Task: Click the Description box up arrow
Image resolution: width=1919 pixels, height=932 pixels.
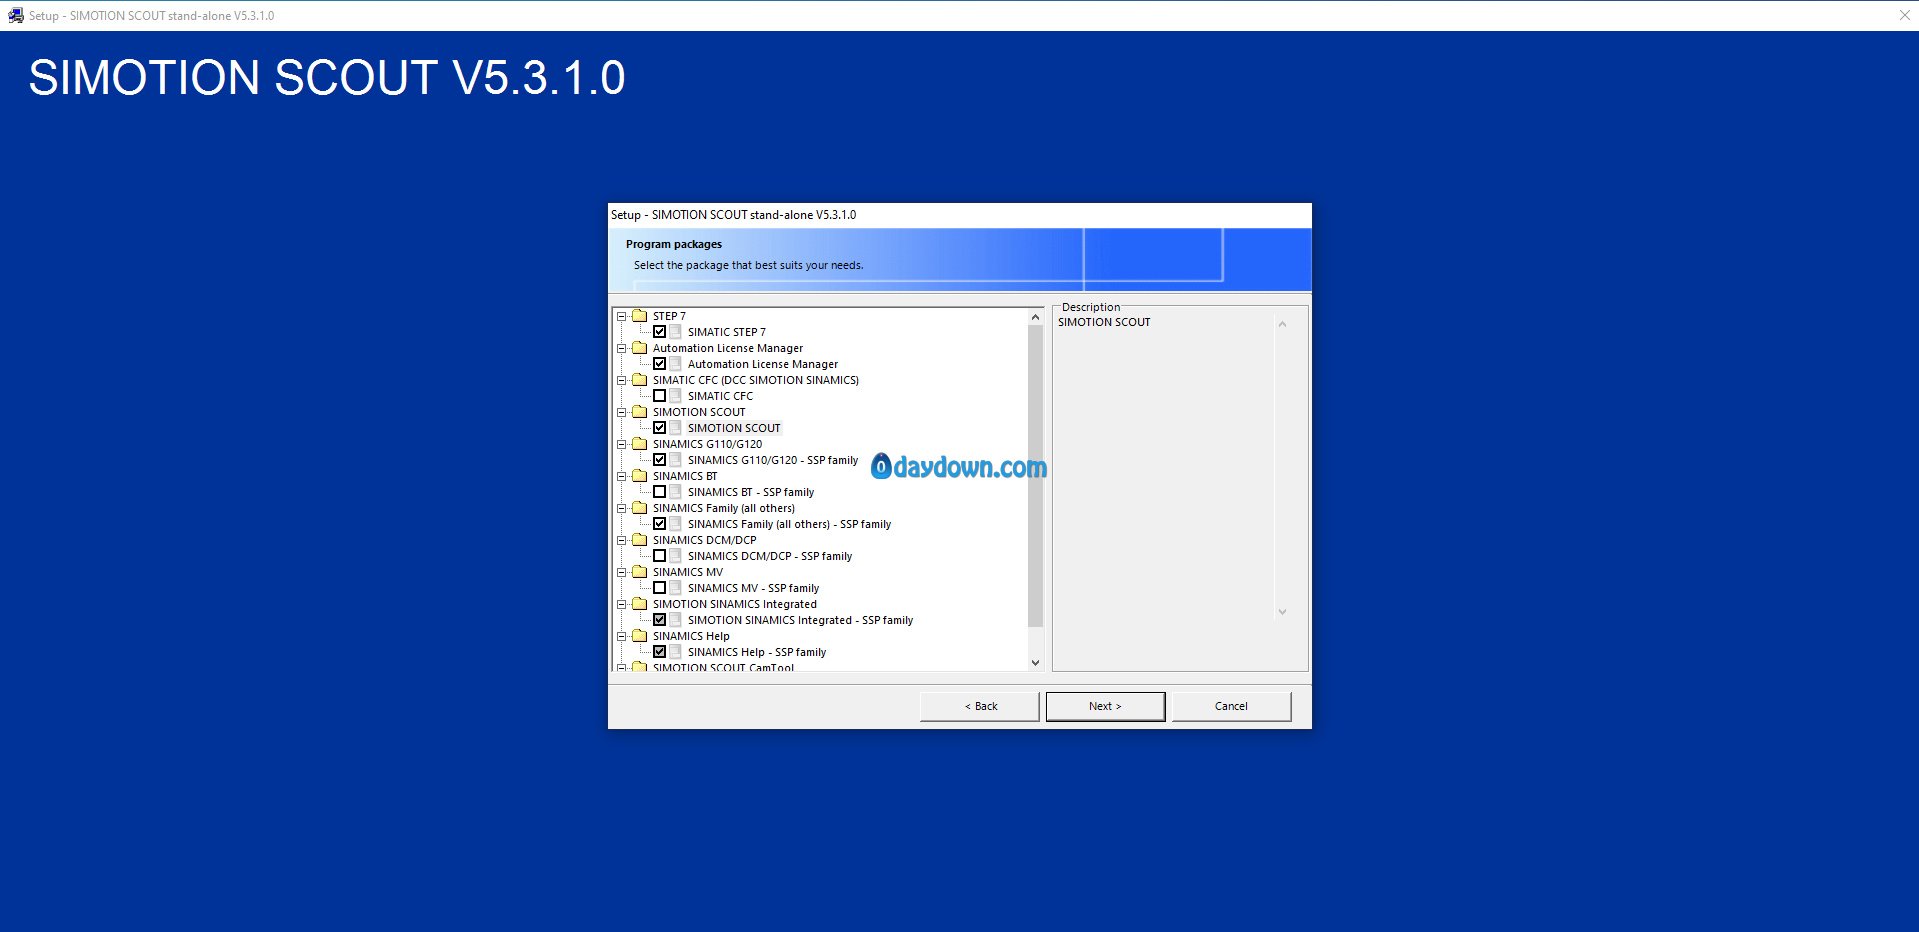Action: 1282,324
